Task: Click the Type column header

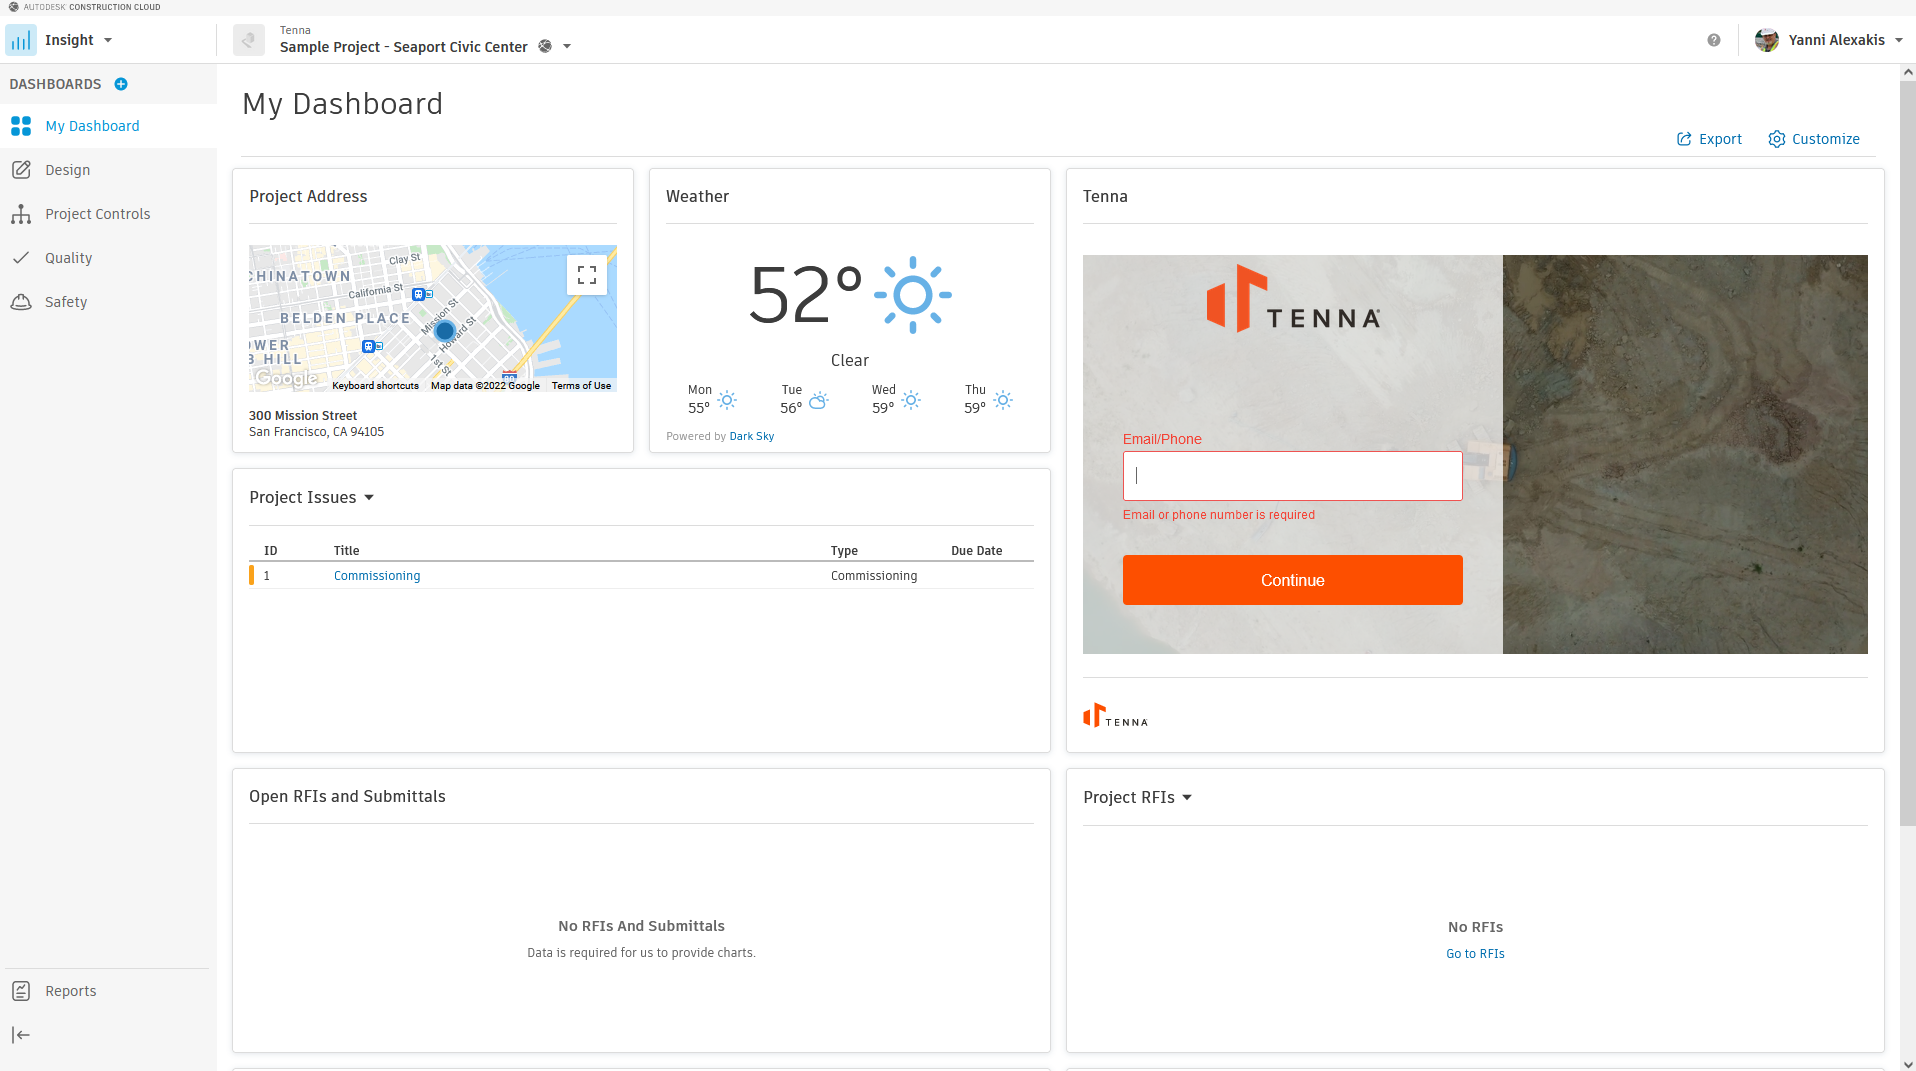Action: (x=844, y=551)
